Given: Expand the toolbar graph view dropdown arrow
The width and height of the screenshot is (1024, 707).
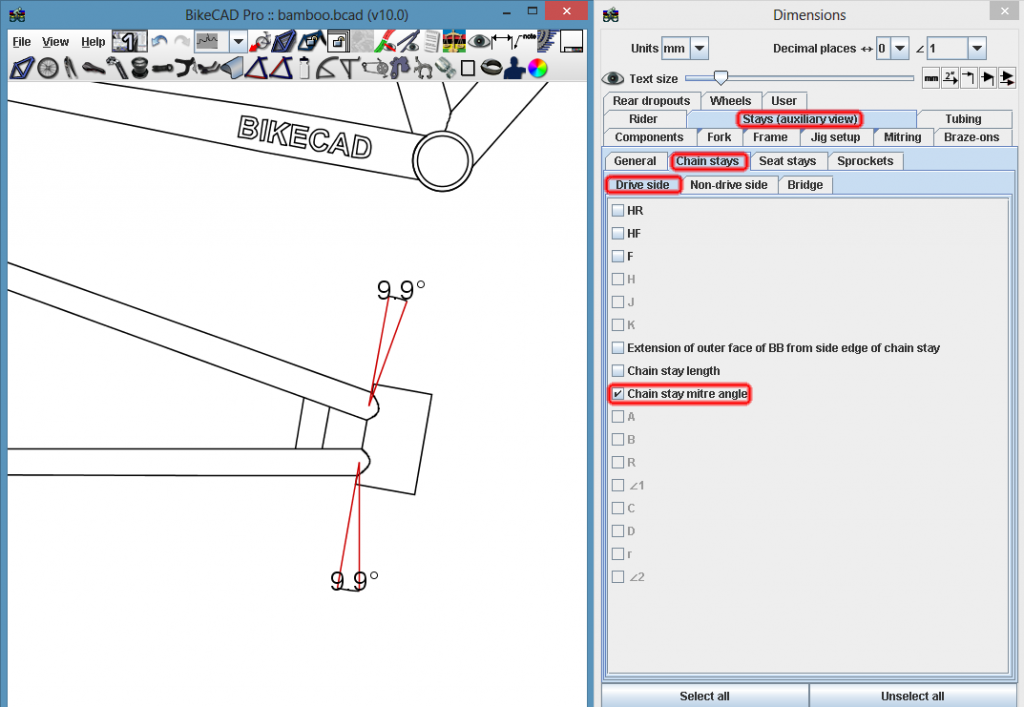Looking at the screenshot, I should point(238,42).
